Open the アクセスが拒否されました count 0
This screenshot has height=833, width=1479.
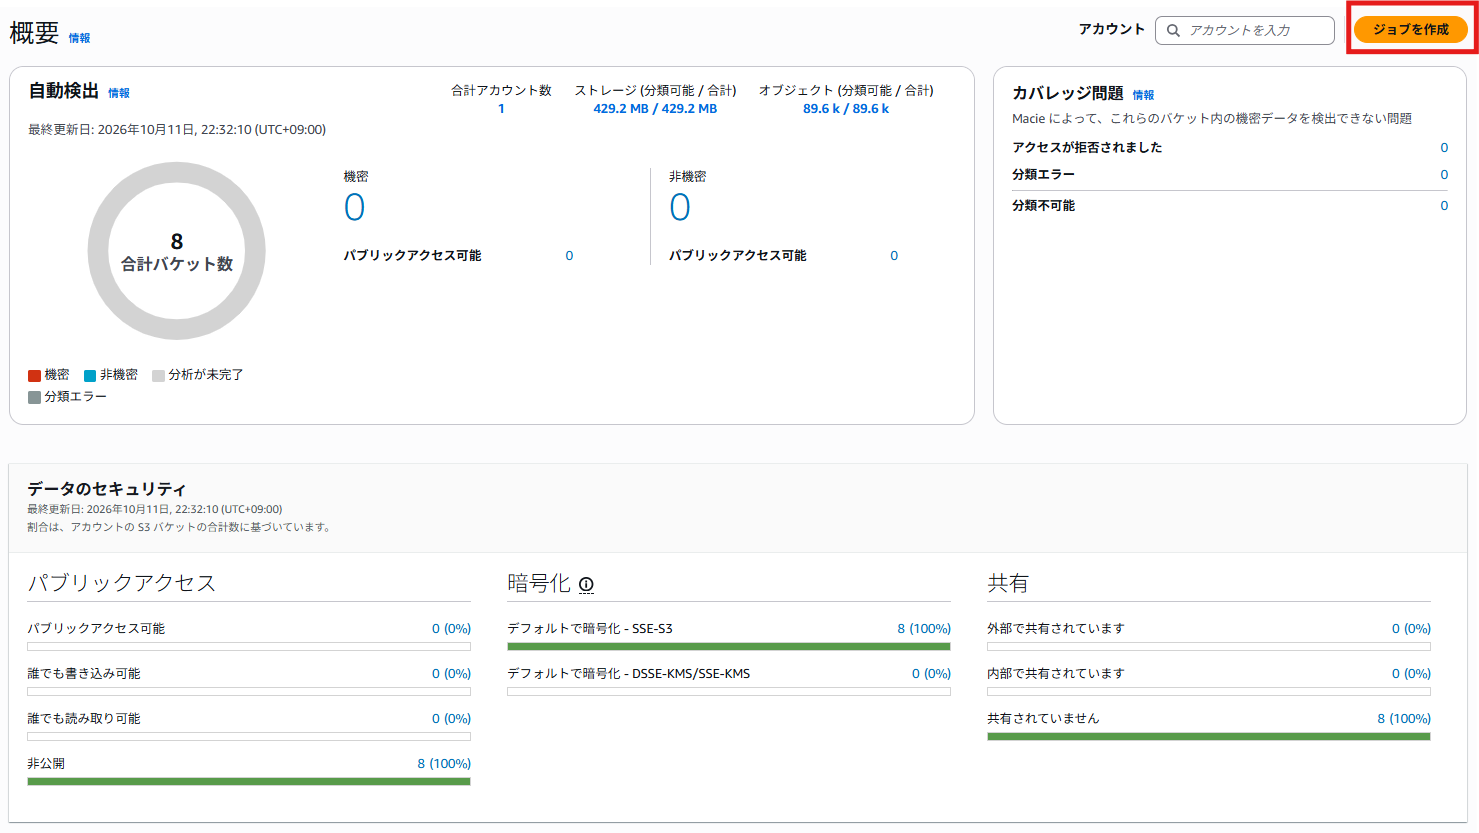(x=1444, y=148)
